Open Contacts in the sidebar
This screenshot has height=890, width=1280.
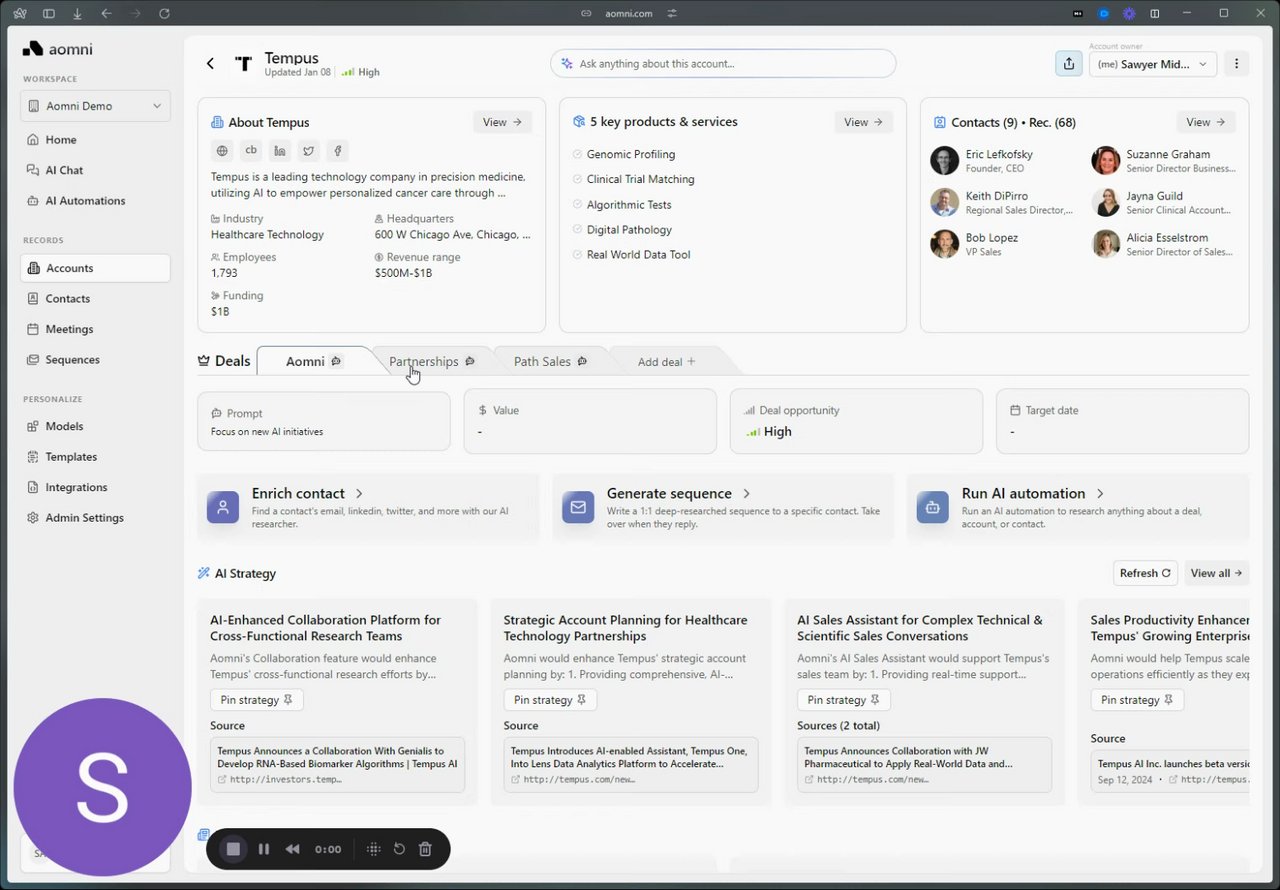pos(95,299)
